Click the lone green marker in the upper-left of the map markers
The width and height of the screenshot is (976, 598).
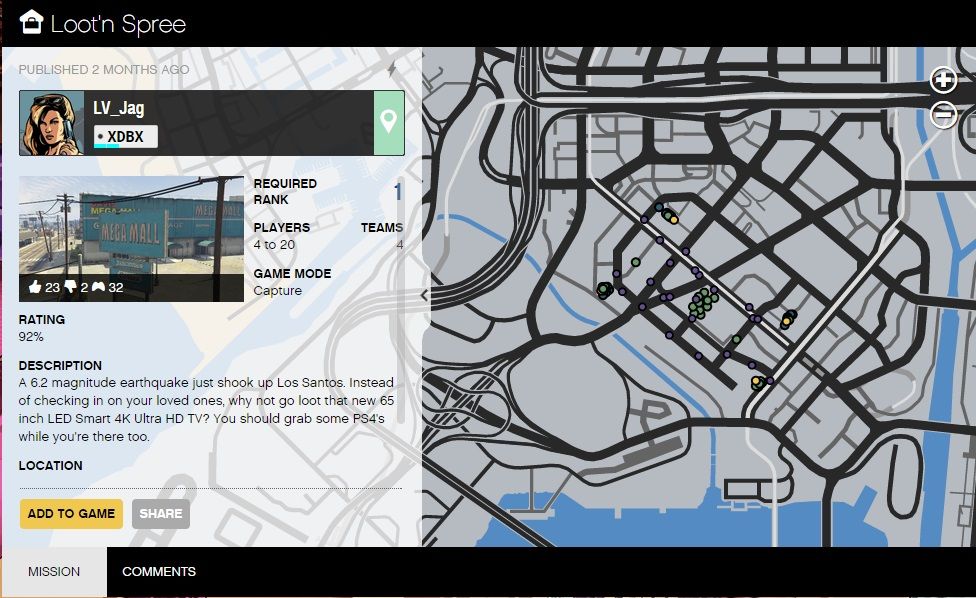point(635,262)
